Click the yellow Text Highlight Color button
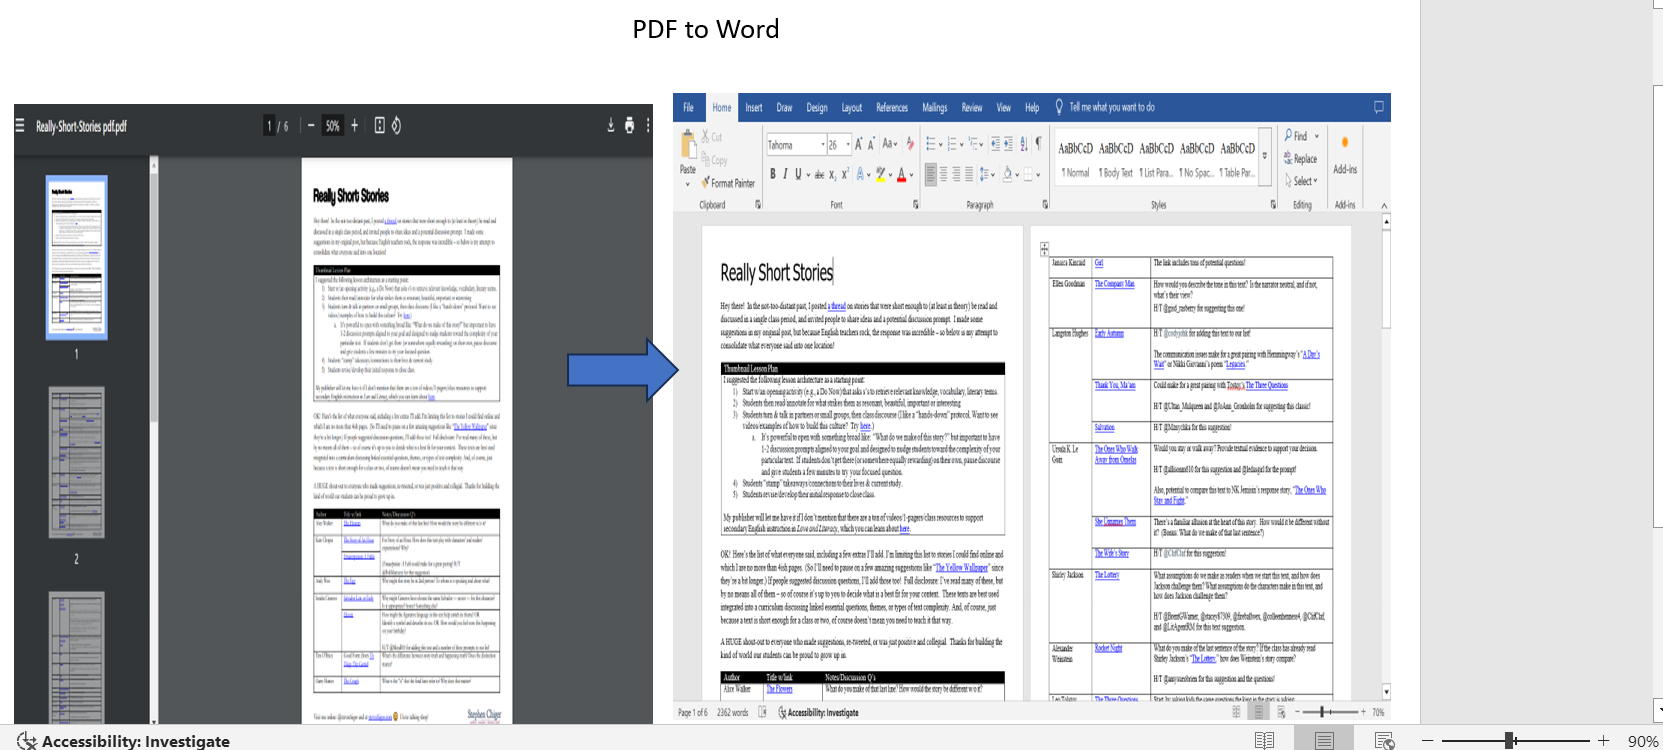The width and height of the screenshot is (1663, 750). 881,174
